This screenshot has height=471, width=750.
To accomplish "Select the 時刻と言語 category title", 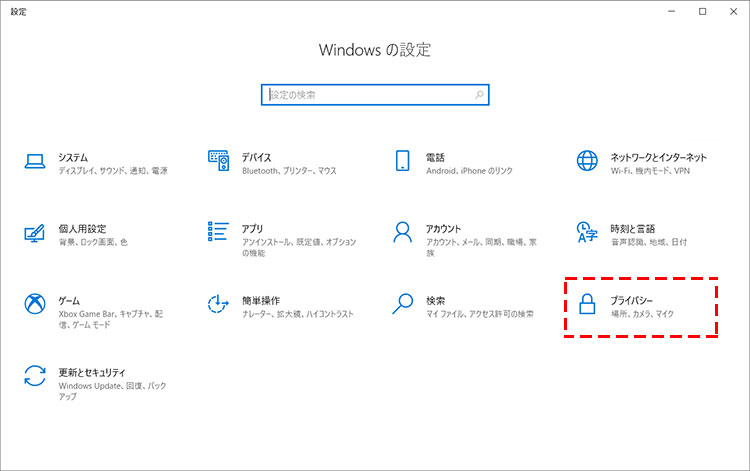I will tap(632, 229).
